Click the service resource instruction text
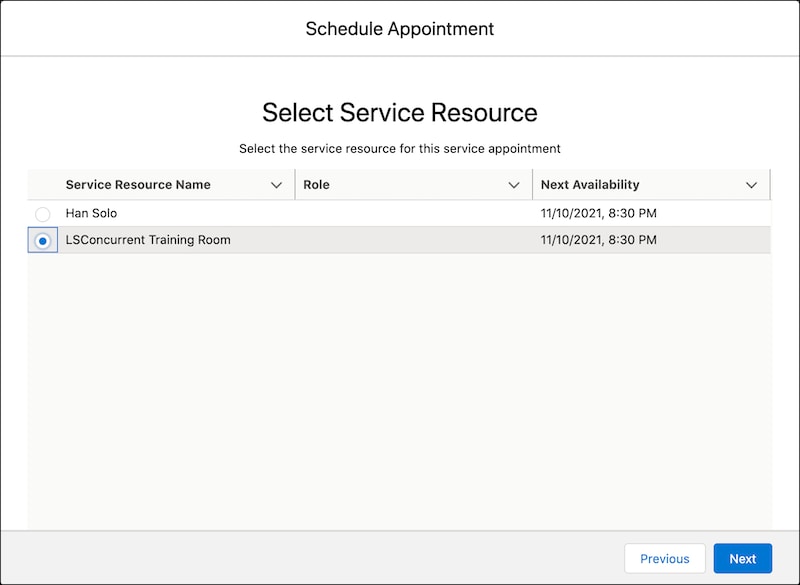Screen dimensions: 800x585 coord(400,148)
